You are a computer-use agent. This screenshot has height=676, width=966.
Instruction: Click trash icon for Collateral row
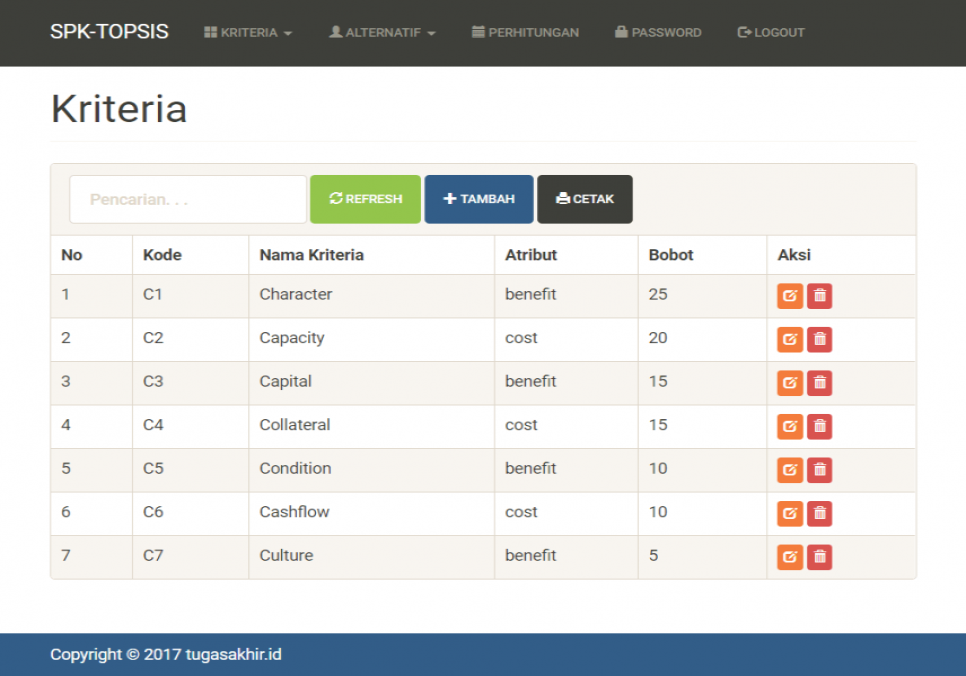point(820,427)
